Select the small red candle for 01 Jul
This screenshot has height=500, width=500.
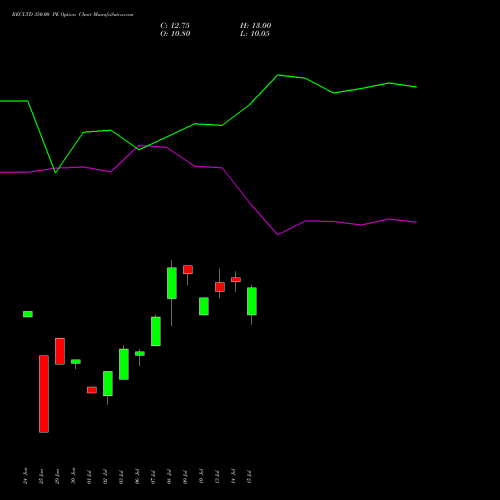click(92, 390)
